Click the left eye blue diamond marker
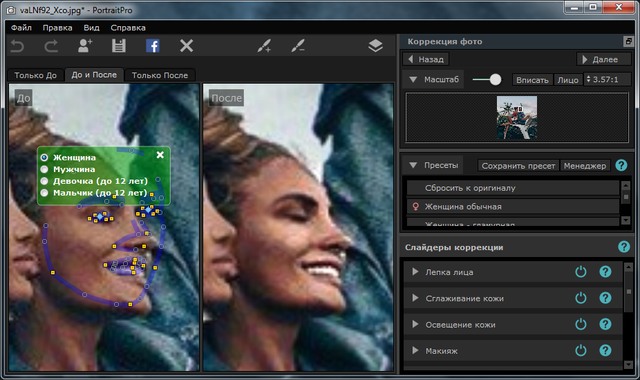The height and width of the screenshot is (380, 640). click(100, 216)
